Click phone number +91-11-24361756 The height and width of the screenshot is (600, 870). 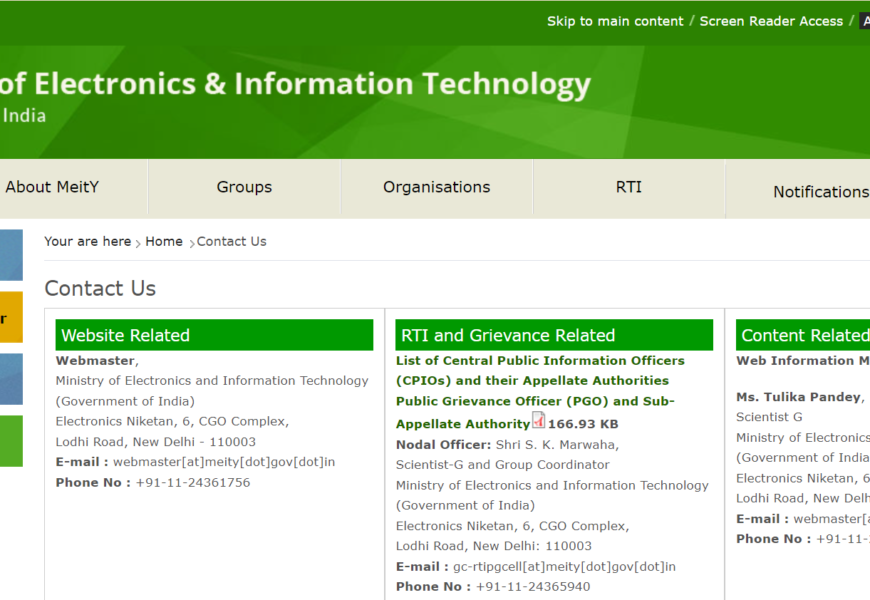click(193, 482)
